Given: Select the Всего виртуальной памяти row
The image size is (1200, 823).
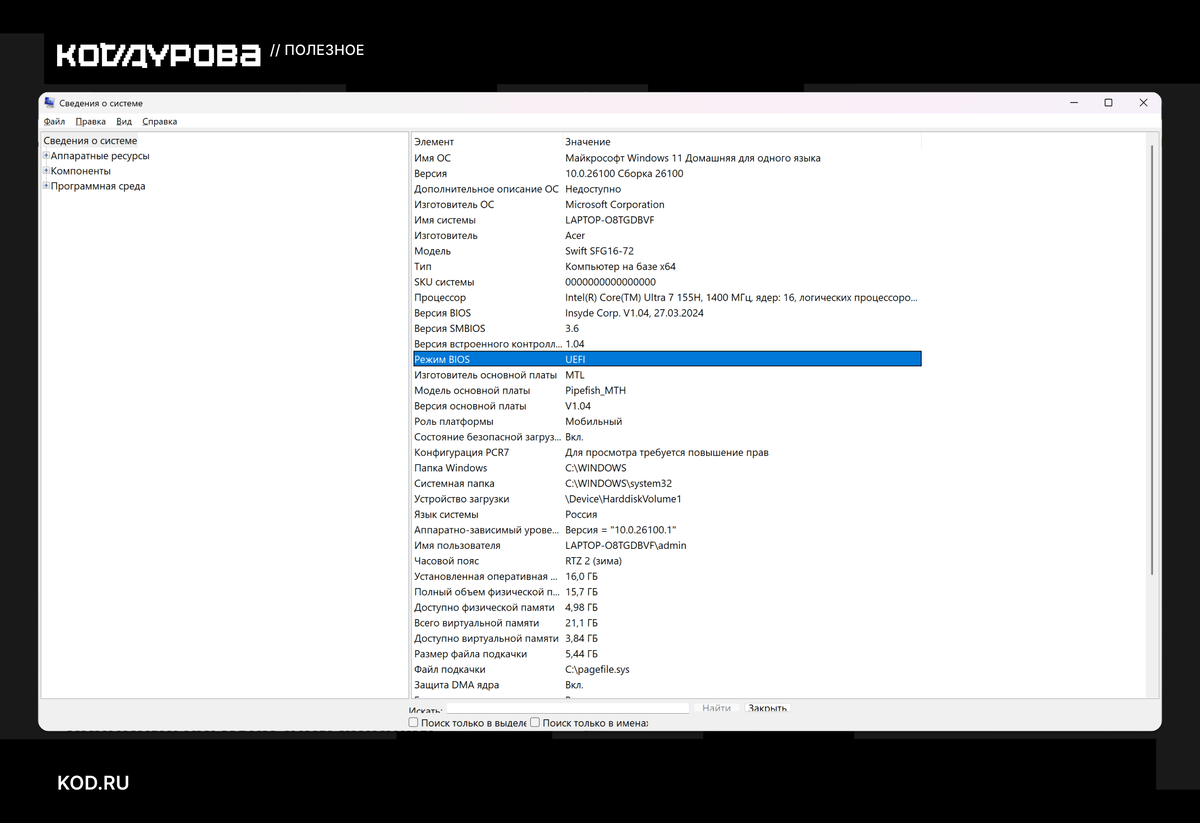Looking at the screenshot, I should coord(667,623).
